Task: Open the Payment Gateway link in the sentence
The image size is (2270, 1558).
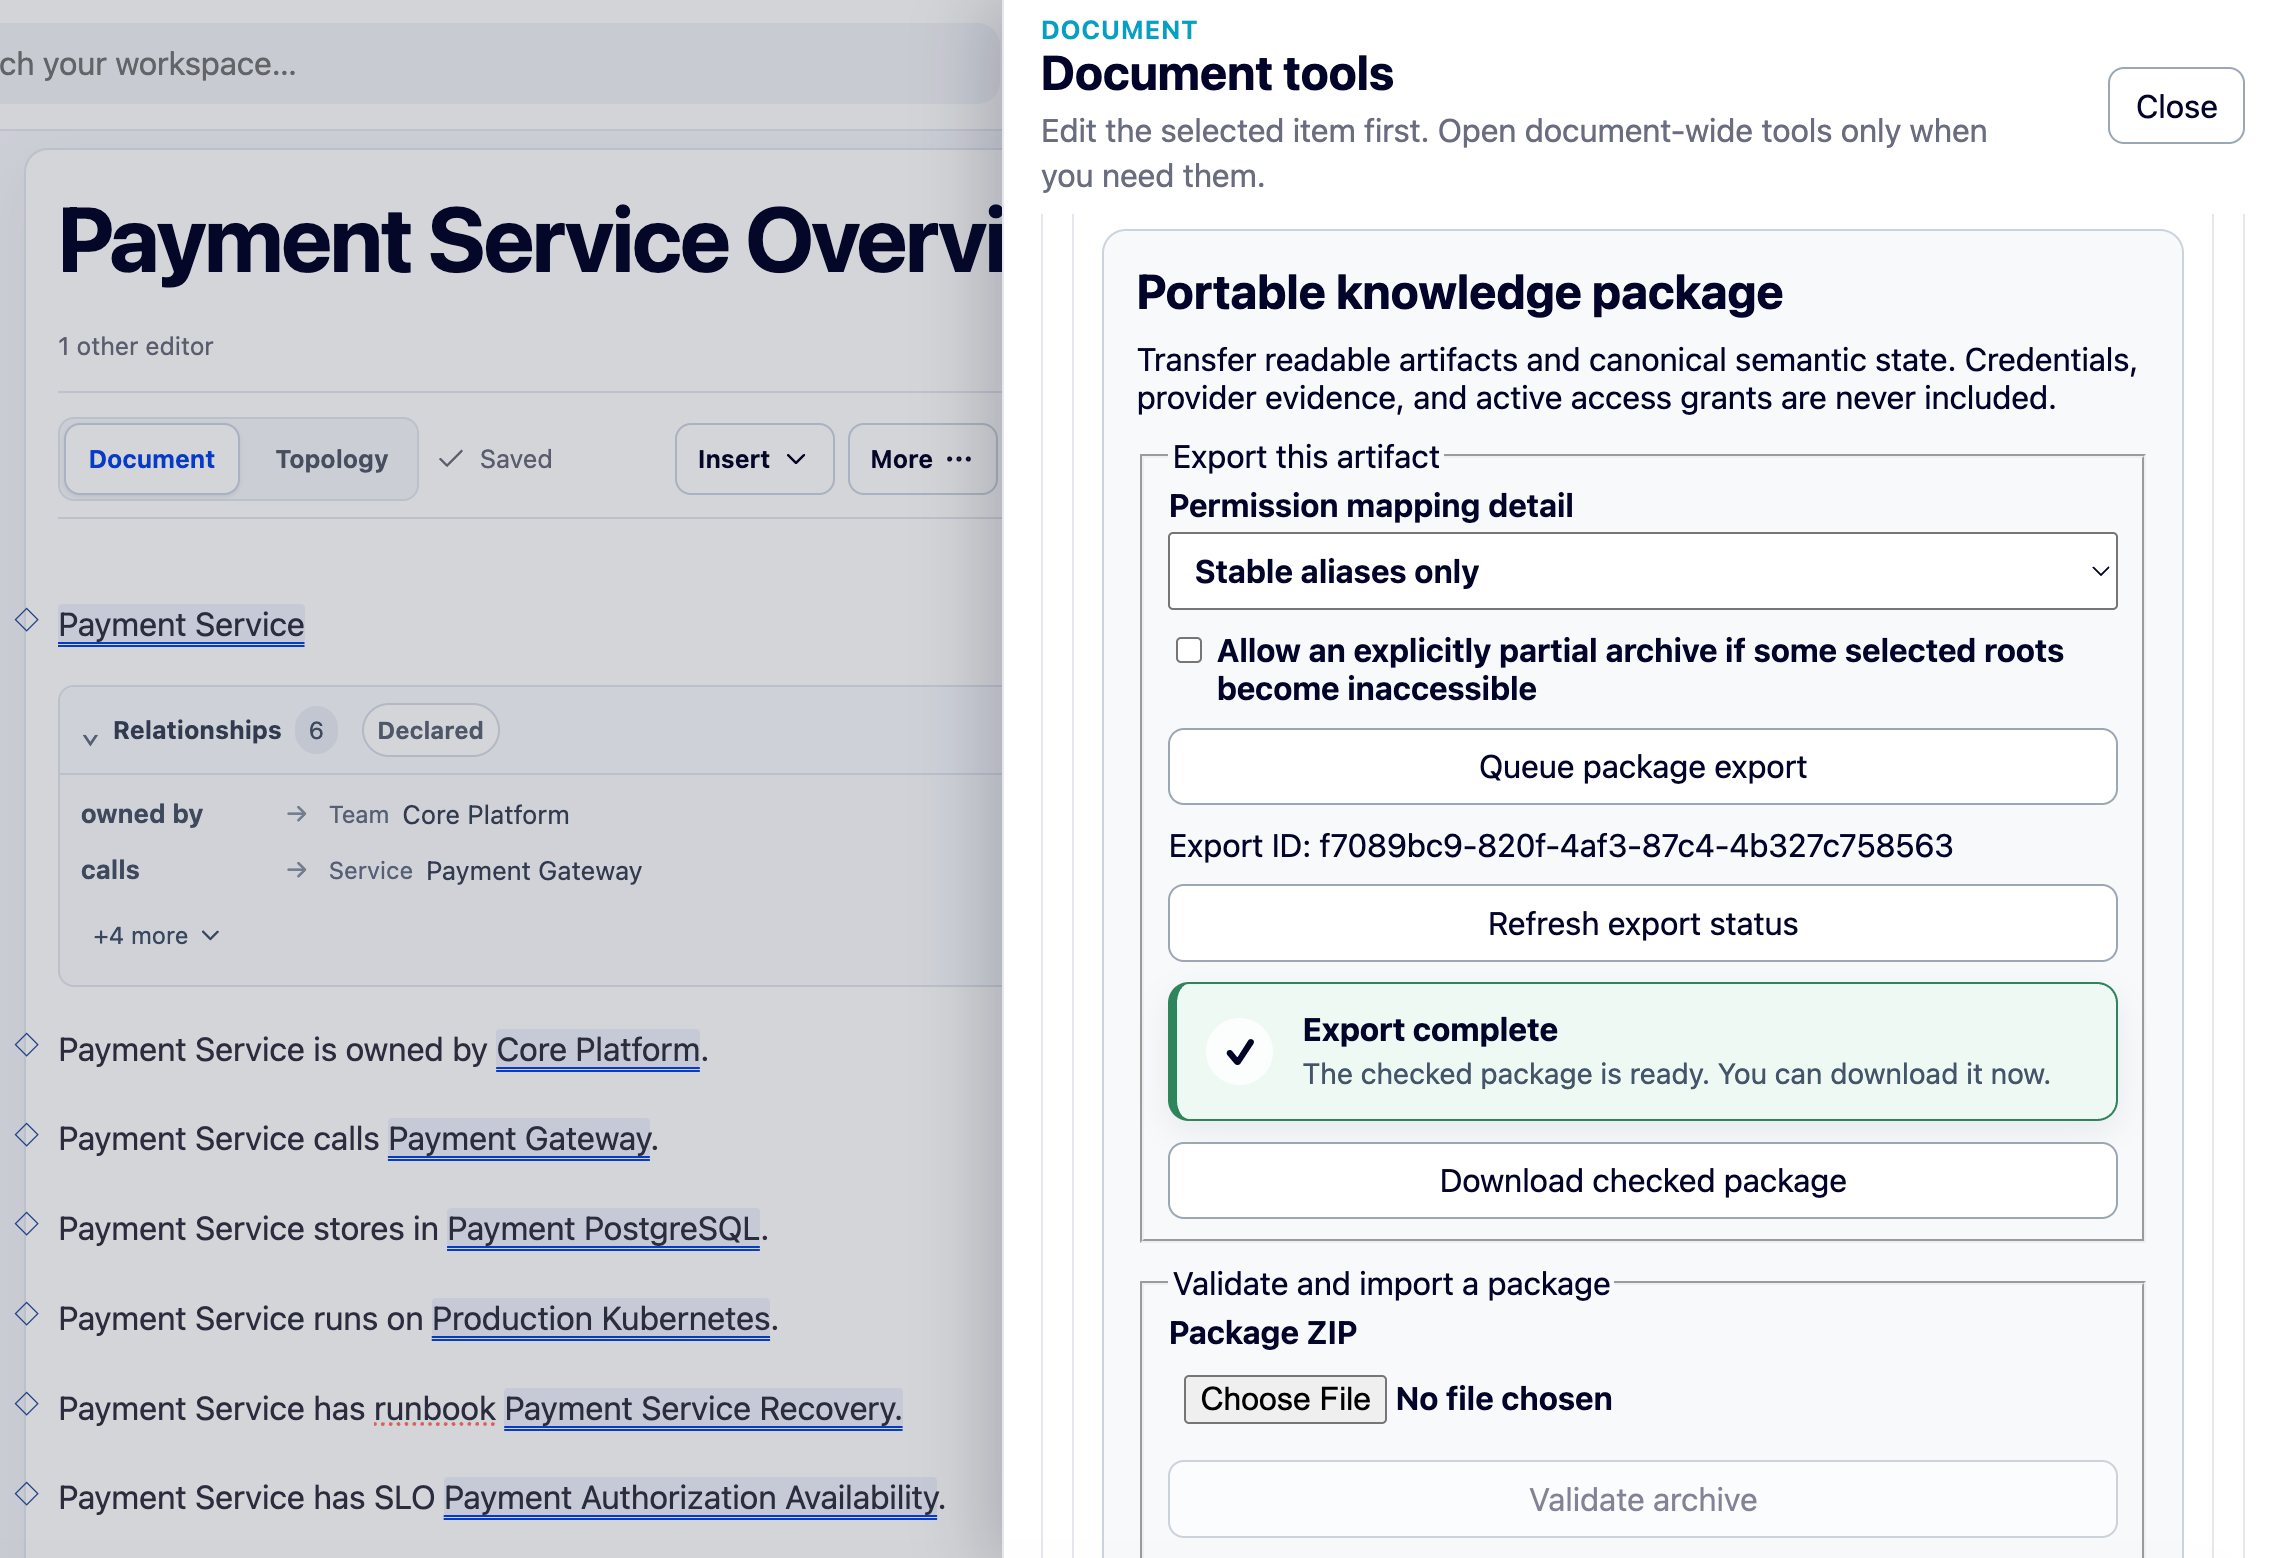Action: (520, 1139)
